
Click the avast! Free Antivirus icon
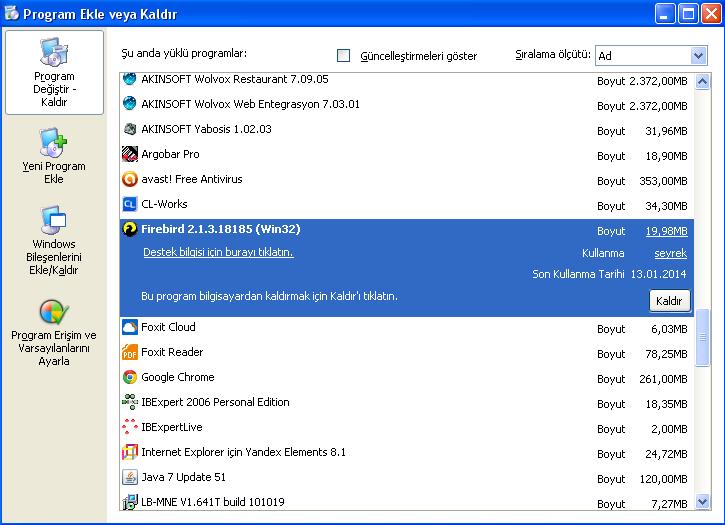pyautogui.click(x=130, y=179)
